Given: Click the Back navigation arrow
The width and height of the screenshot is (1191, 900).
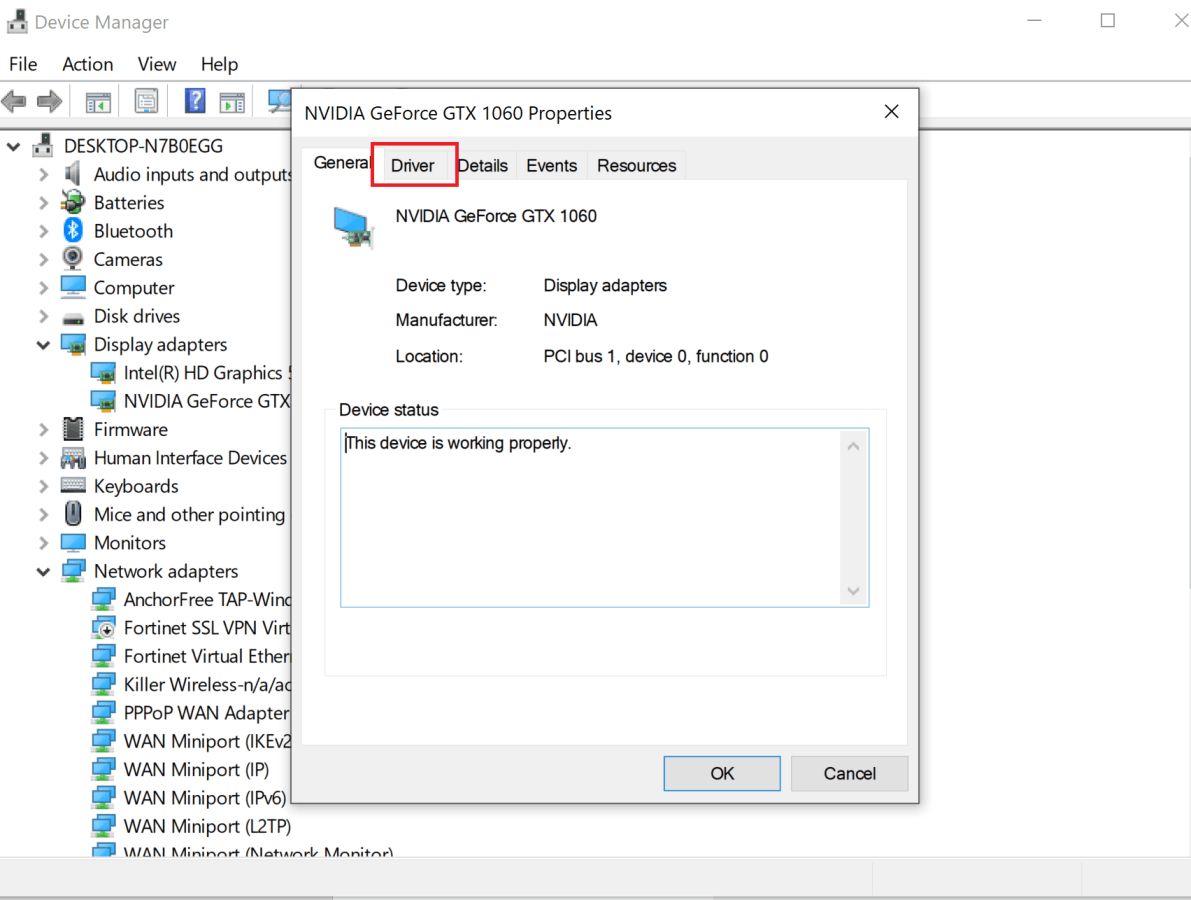Looking at the screenshot, I should tap(14, 101).
